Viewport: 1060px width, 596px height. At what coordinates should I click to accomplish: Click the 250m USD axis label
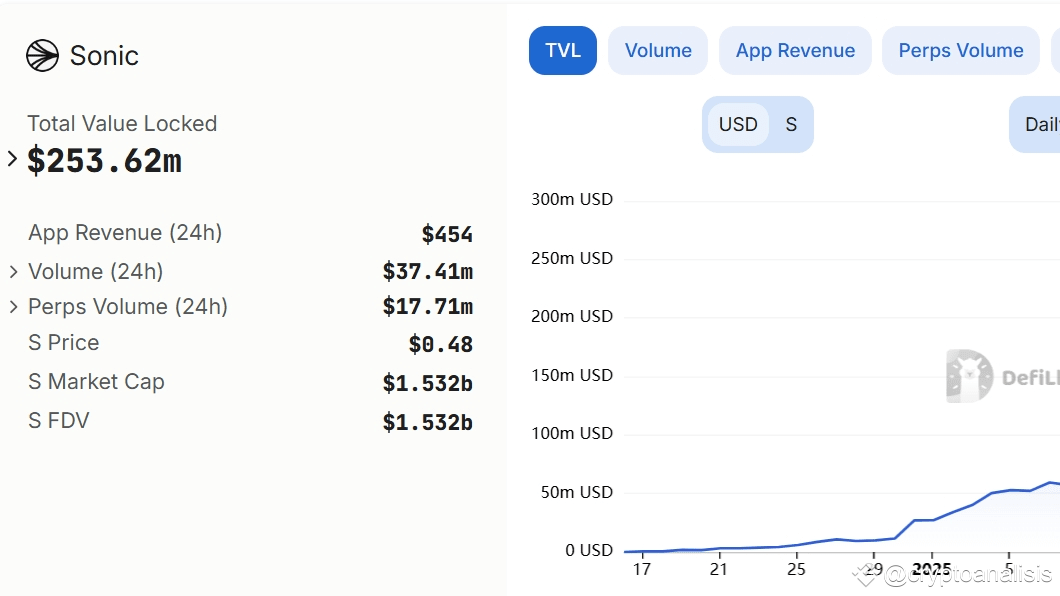(572, 258)
